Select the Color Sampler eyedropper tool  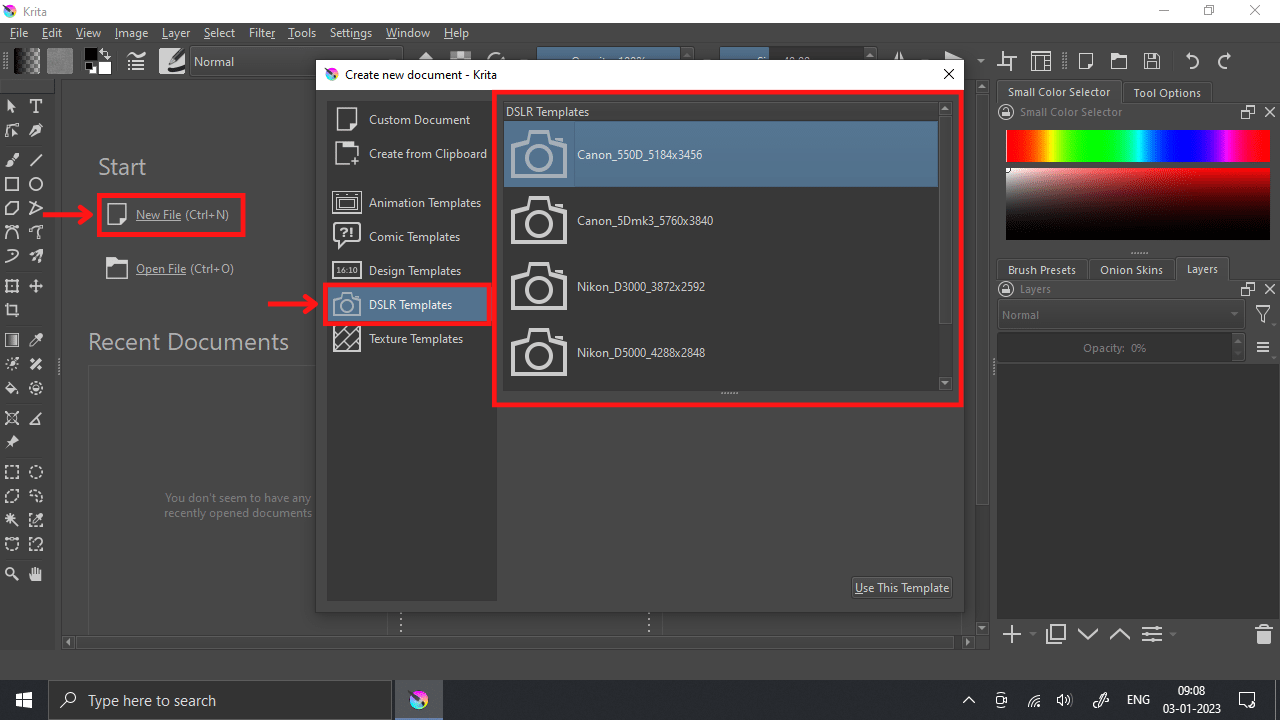click(36, 340)
